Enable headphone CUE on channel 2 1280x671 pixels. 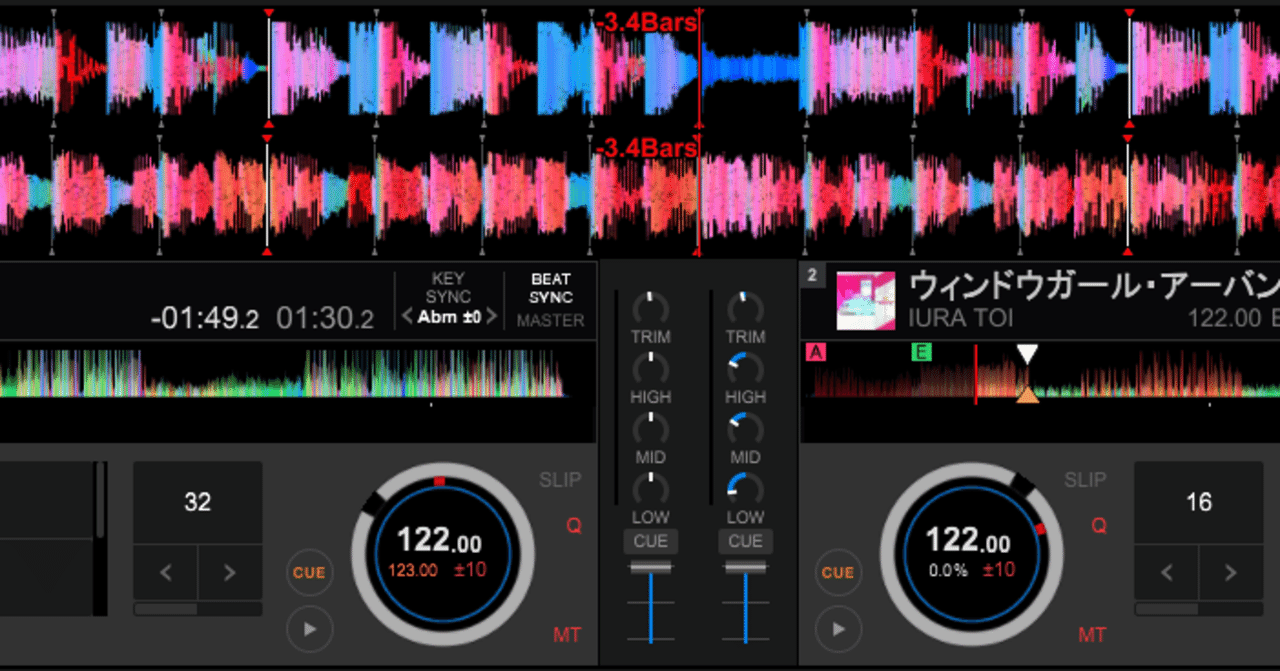(745, 541)
